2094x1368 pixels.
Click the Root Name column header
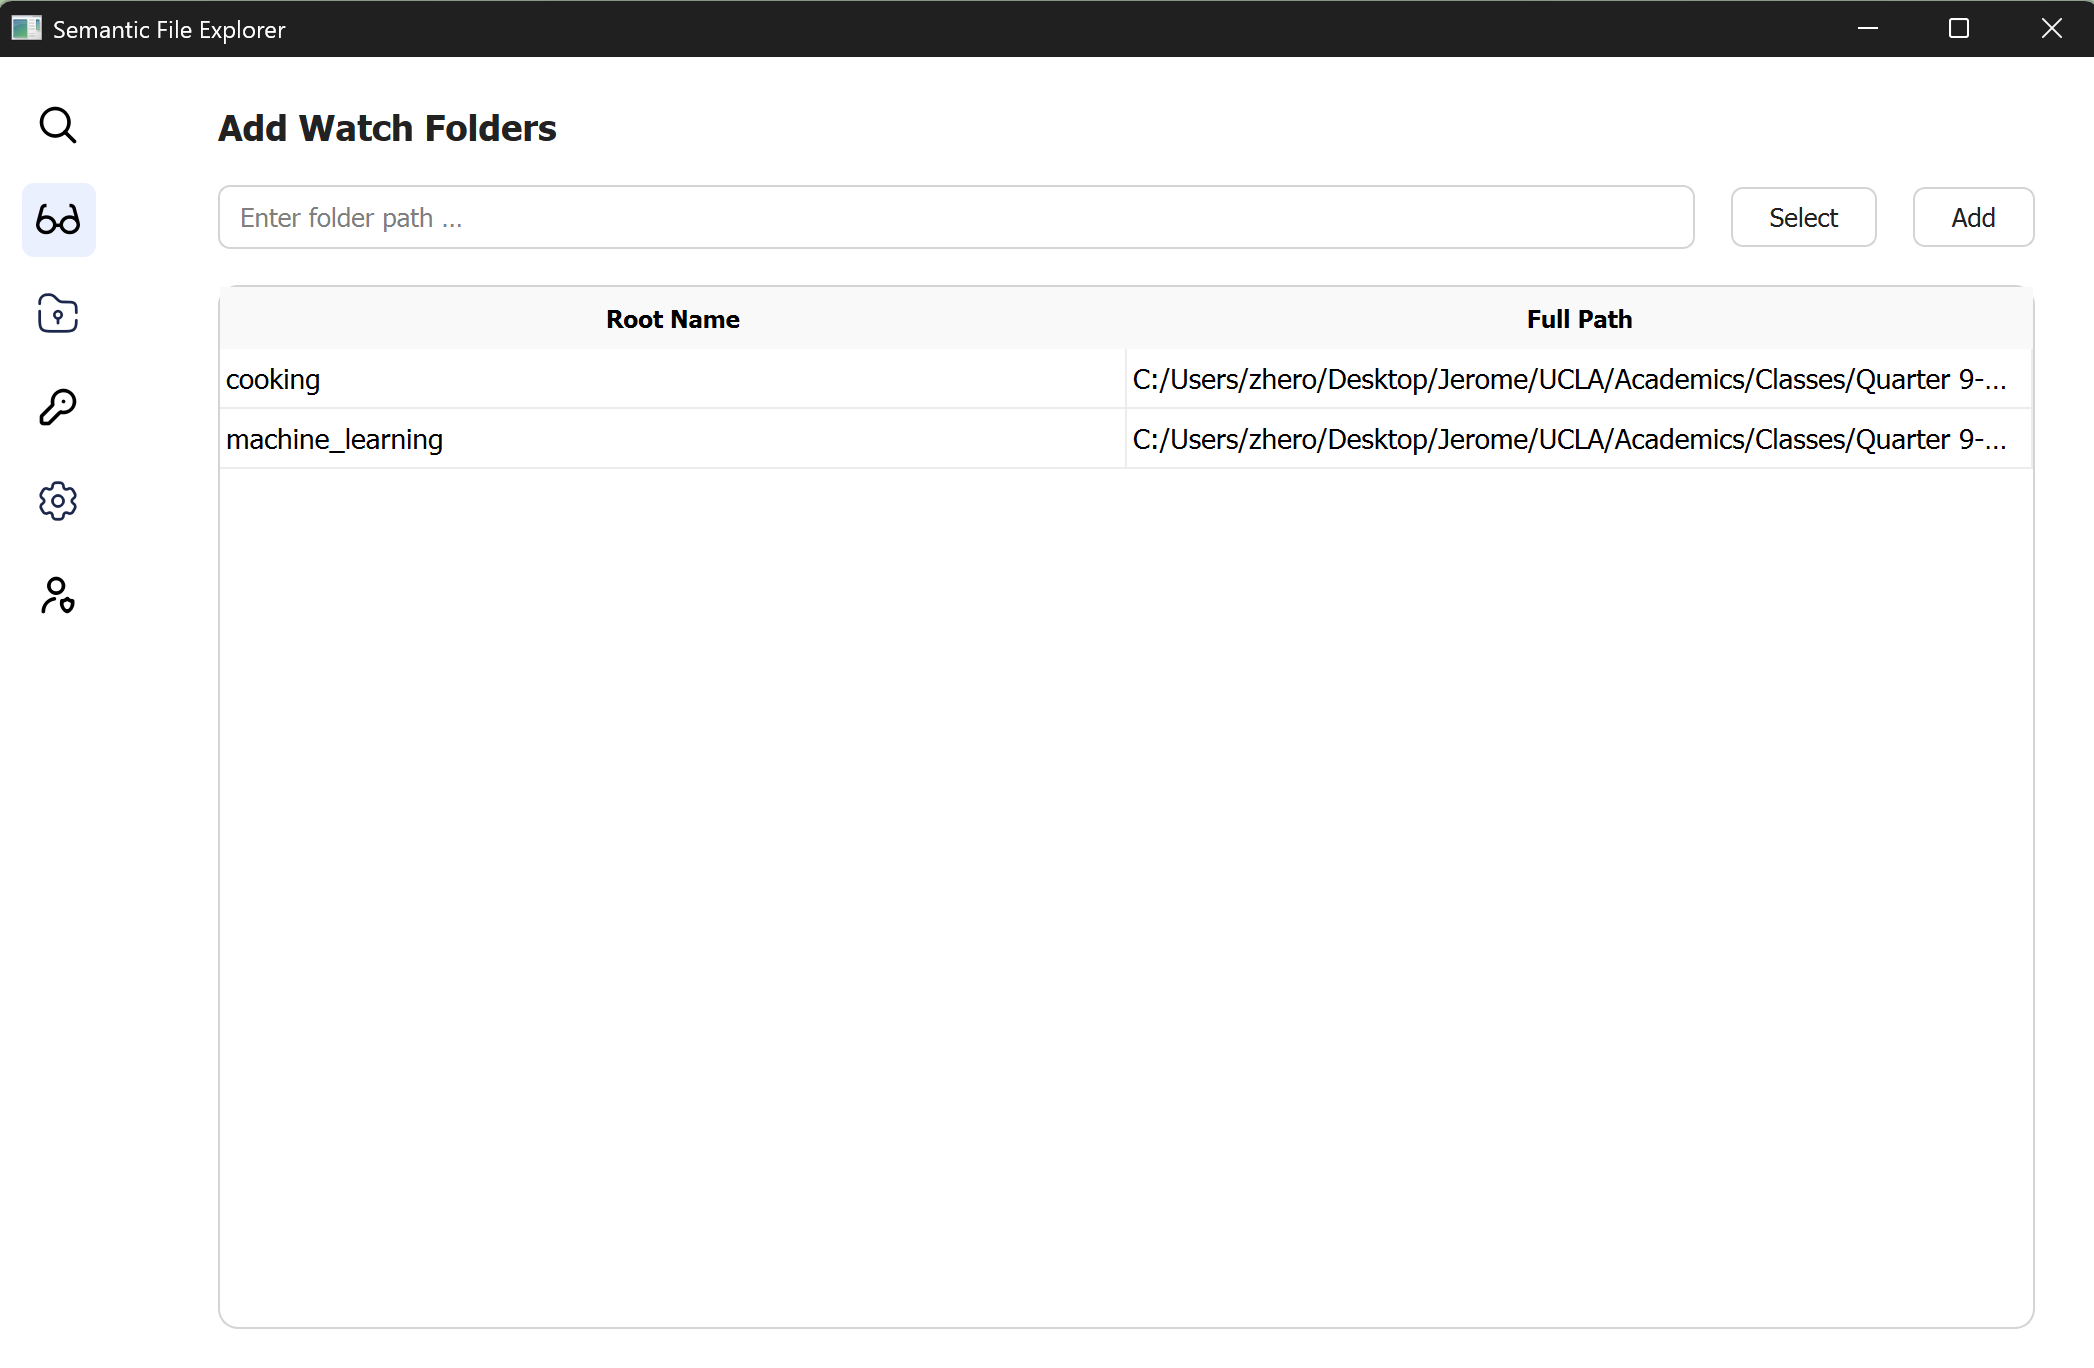point(672,319)
